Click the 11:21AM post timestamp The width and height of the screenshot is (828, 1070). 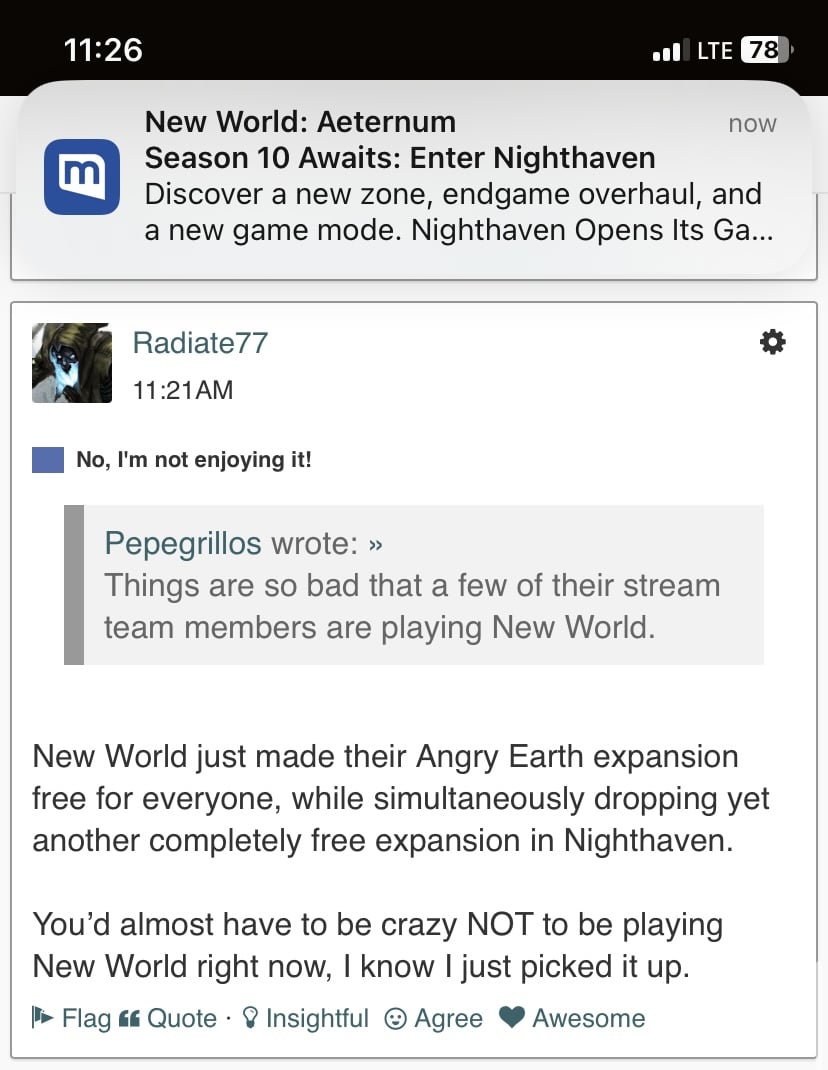point(183,390)
